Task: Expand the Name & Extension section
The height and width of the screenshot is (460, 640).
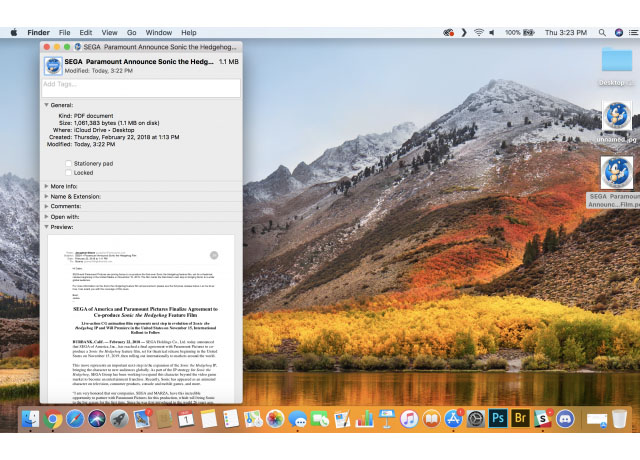Action: [46, 196]
